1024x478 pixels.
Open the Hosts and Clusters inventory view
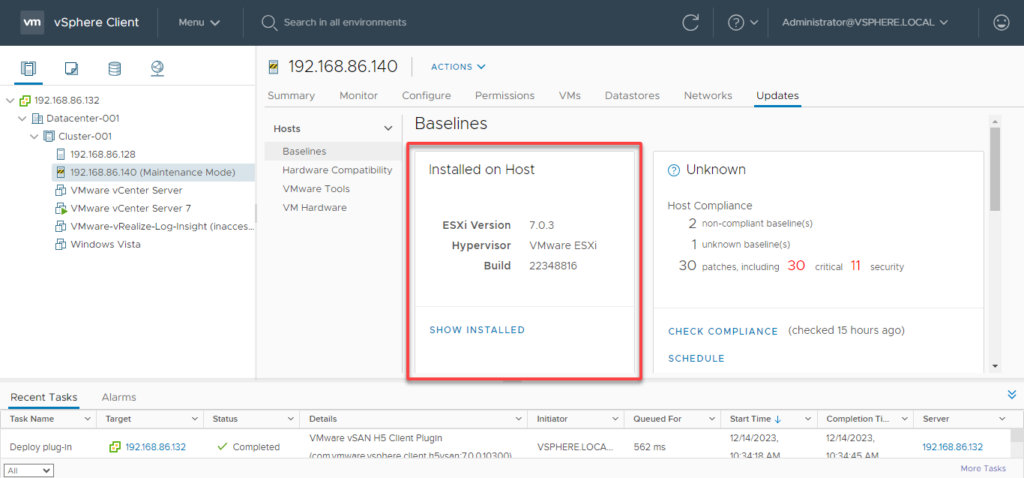pos(28,69)
